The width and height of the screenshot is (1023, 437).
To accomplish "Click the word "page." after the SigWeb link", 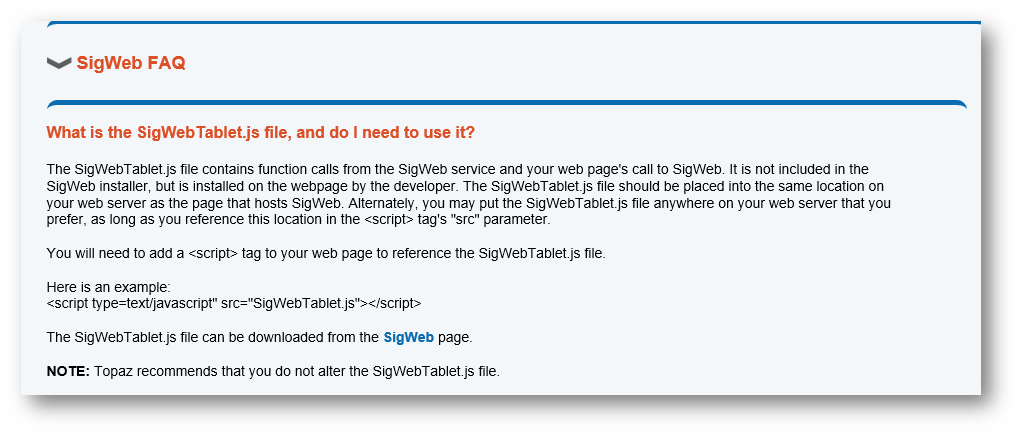I will click(455, 338).
